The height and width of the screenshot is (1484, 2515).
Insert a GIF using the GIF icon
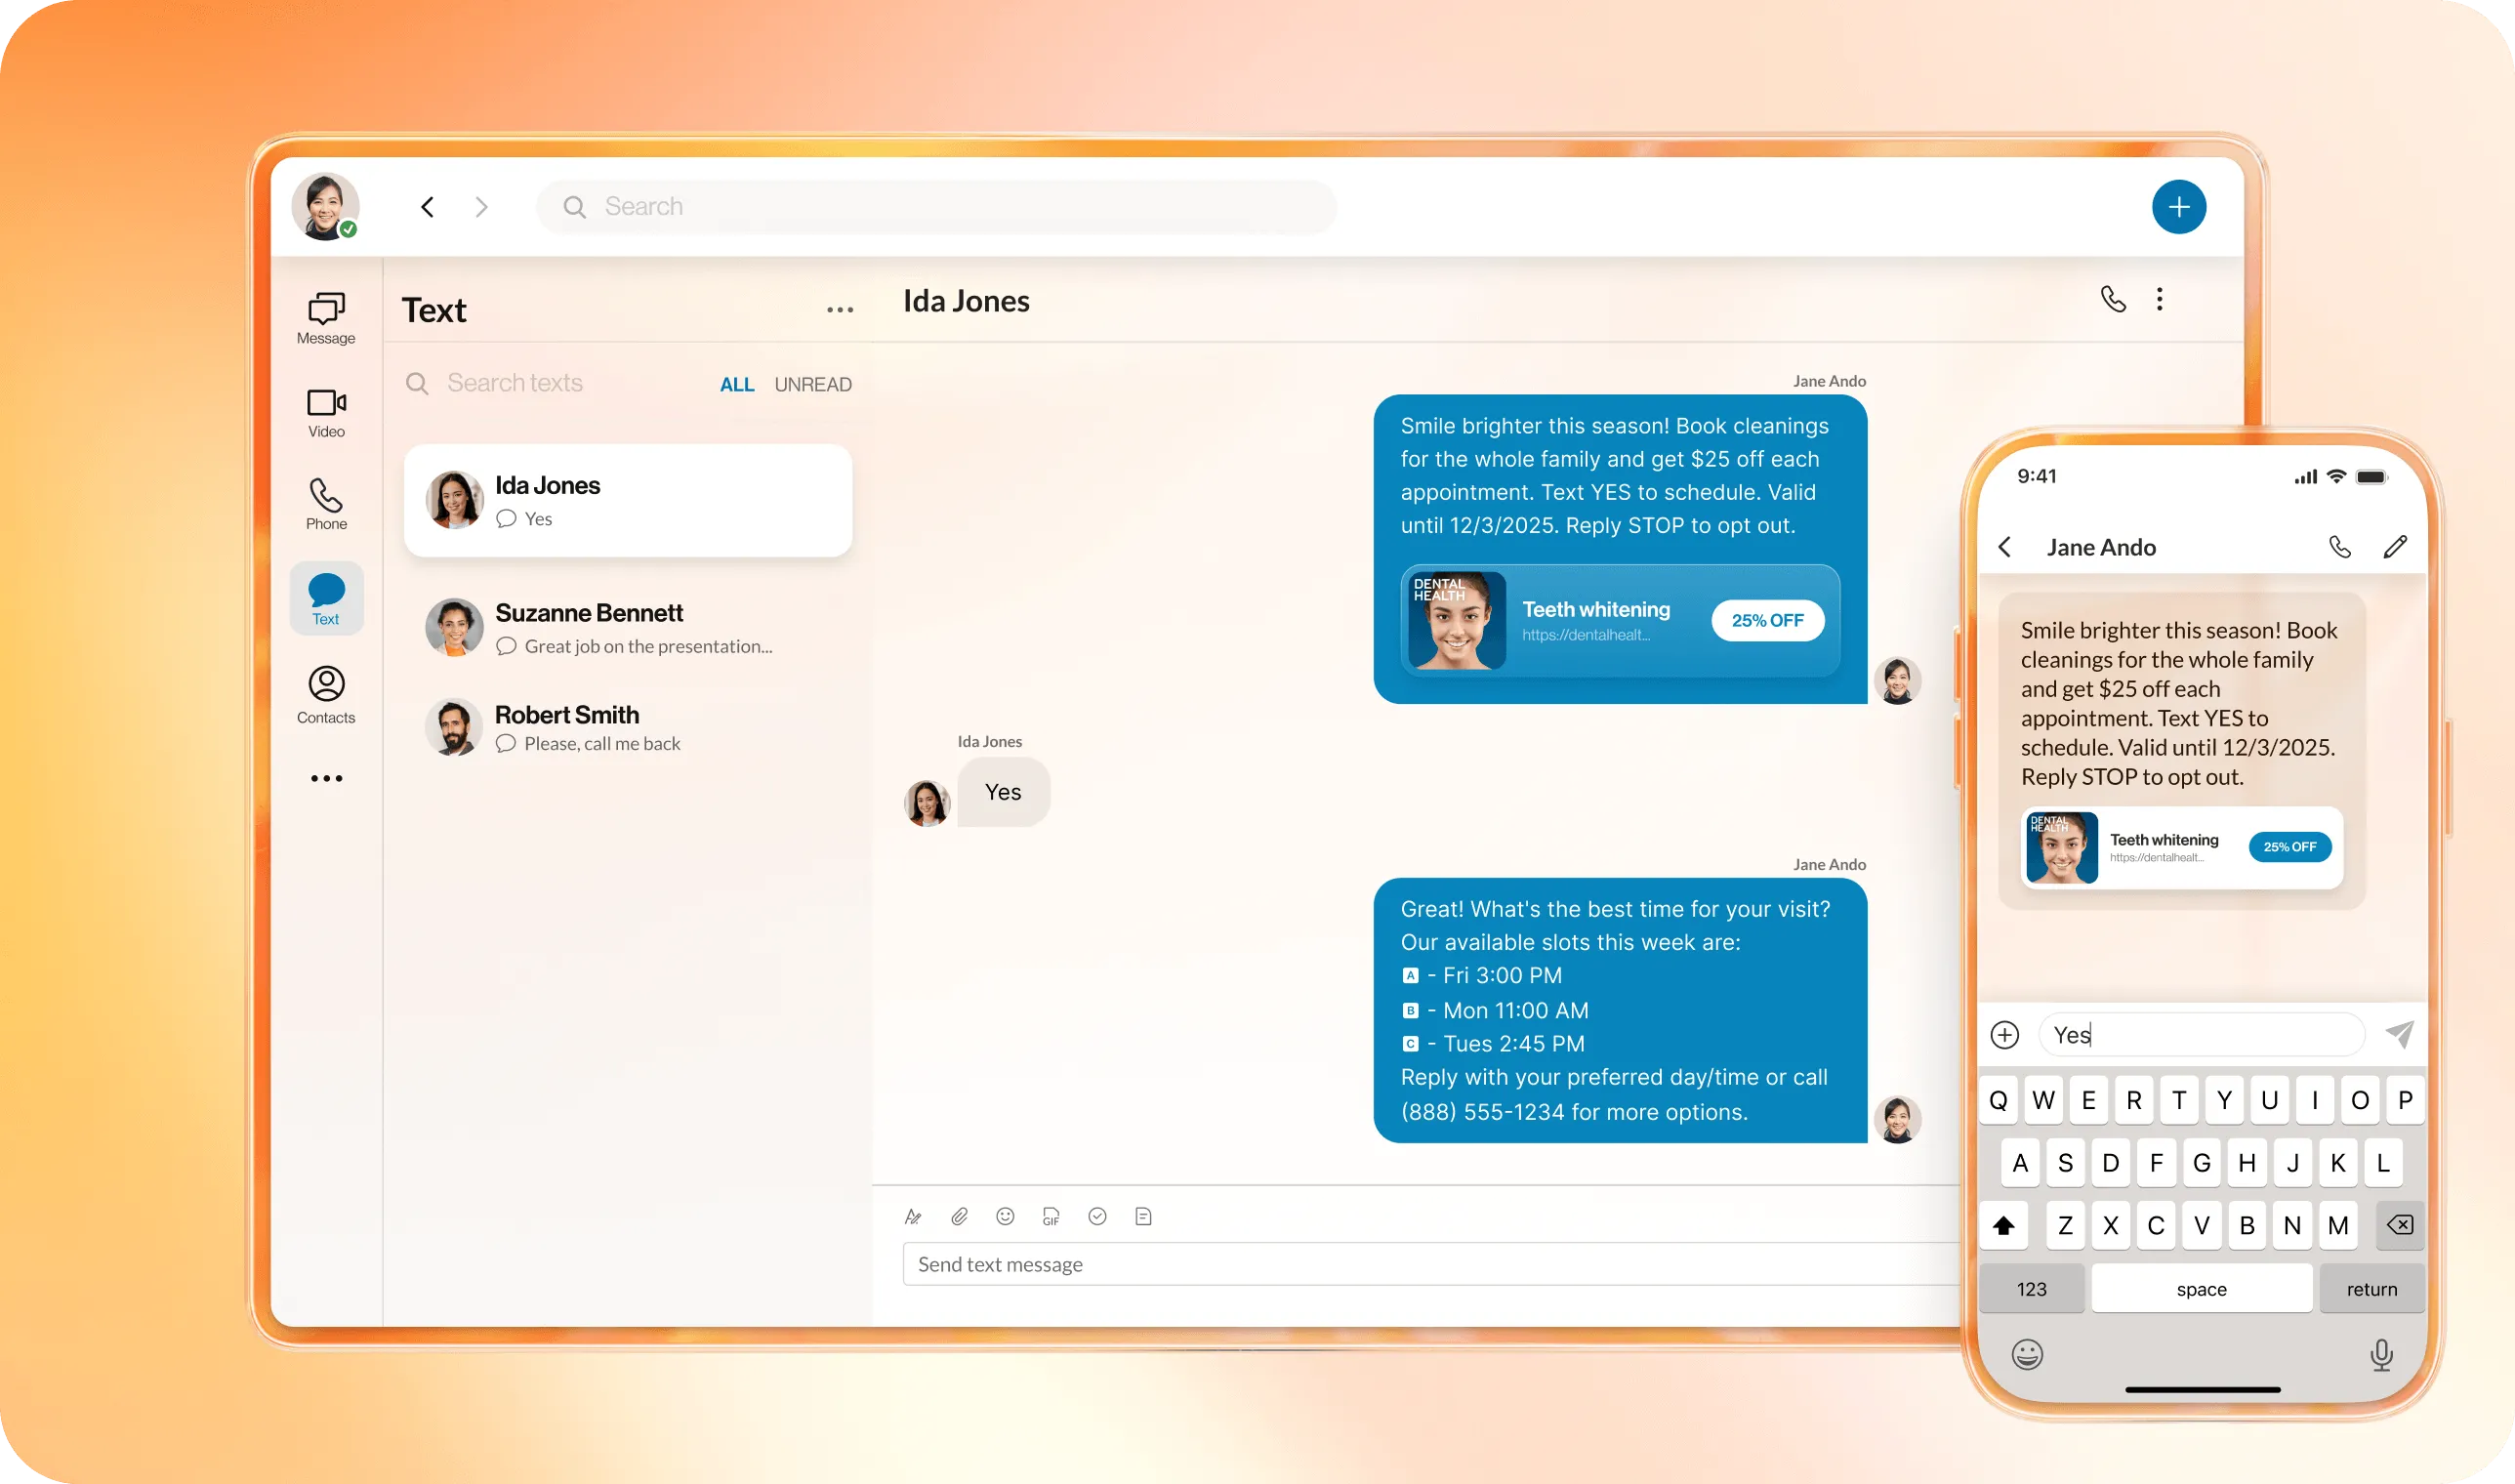[x=1050, y=1216]
